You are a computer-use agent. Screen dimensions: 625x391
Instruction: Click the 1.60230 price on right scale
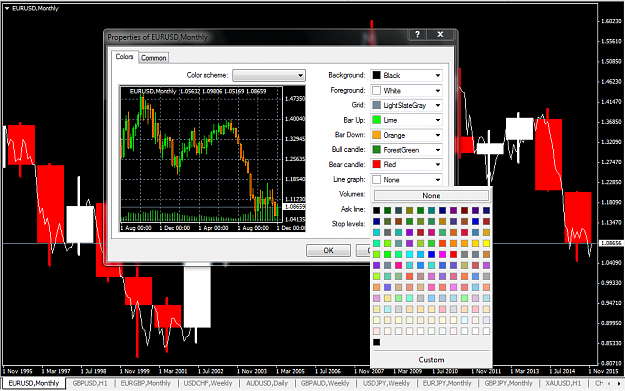pyautogui.click(x=611, y=21)
